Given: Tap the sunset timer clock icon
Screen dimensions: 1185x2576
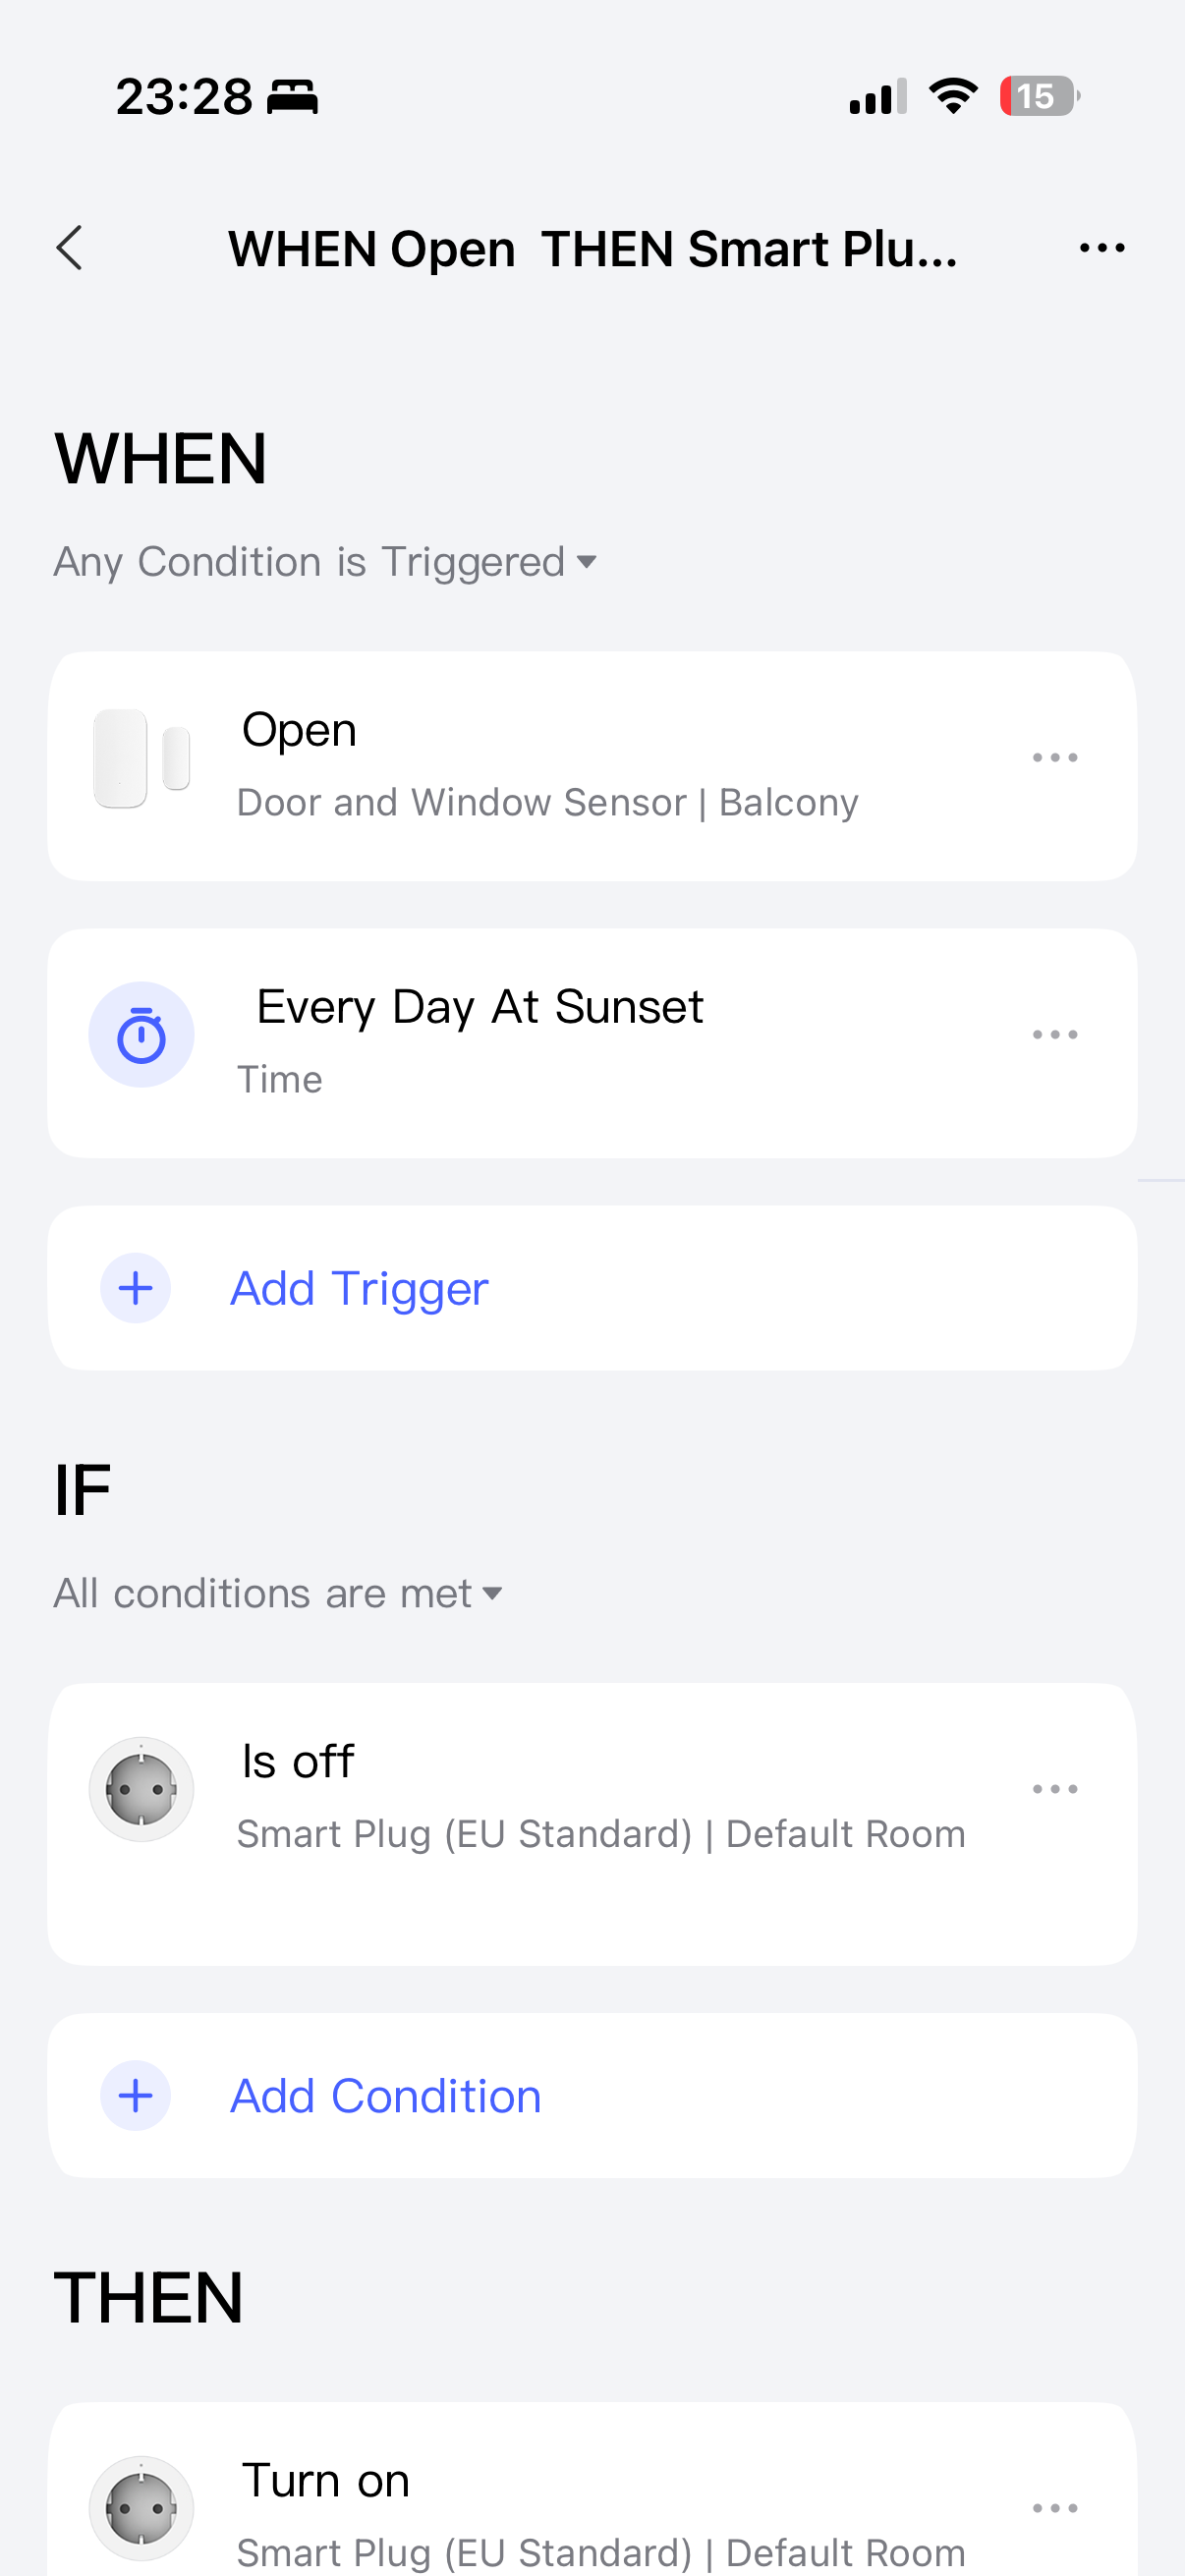Looking at the screenshot, I should (141, 1035).
